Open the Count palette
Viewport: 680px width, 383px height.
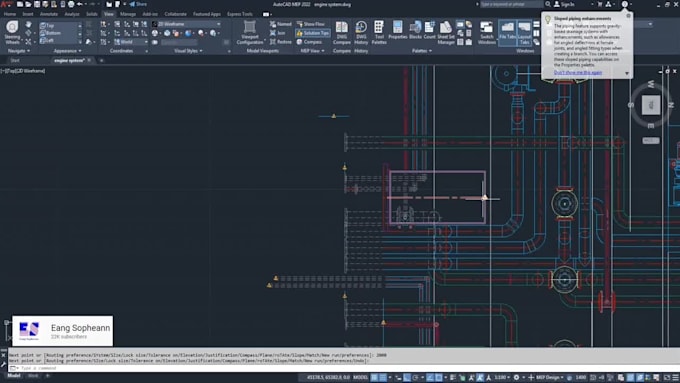[x=429, y=30]
